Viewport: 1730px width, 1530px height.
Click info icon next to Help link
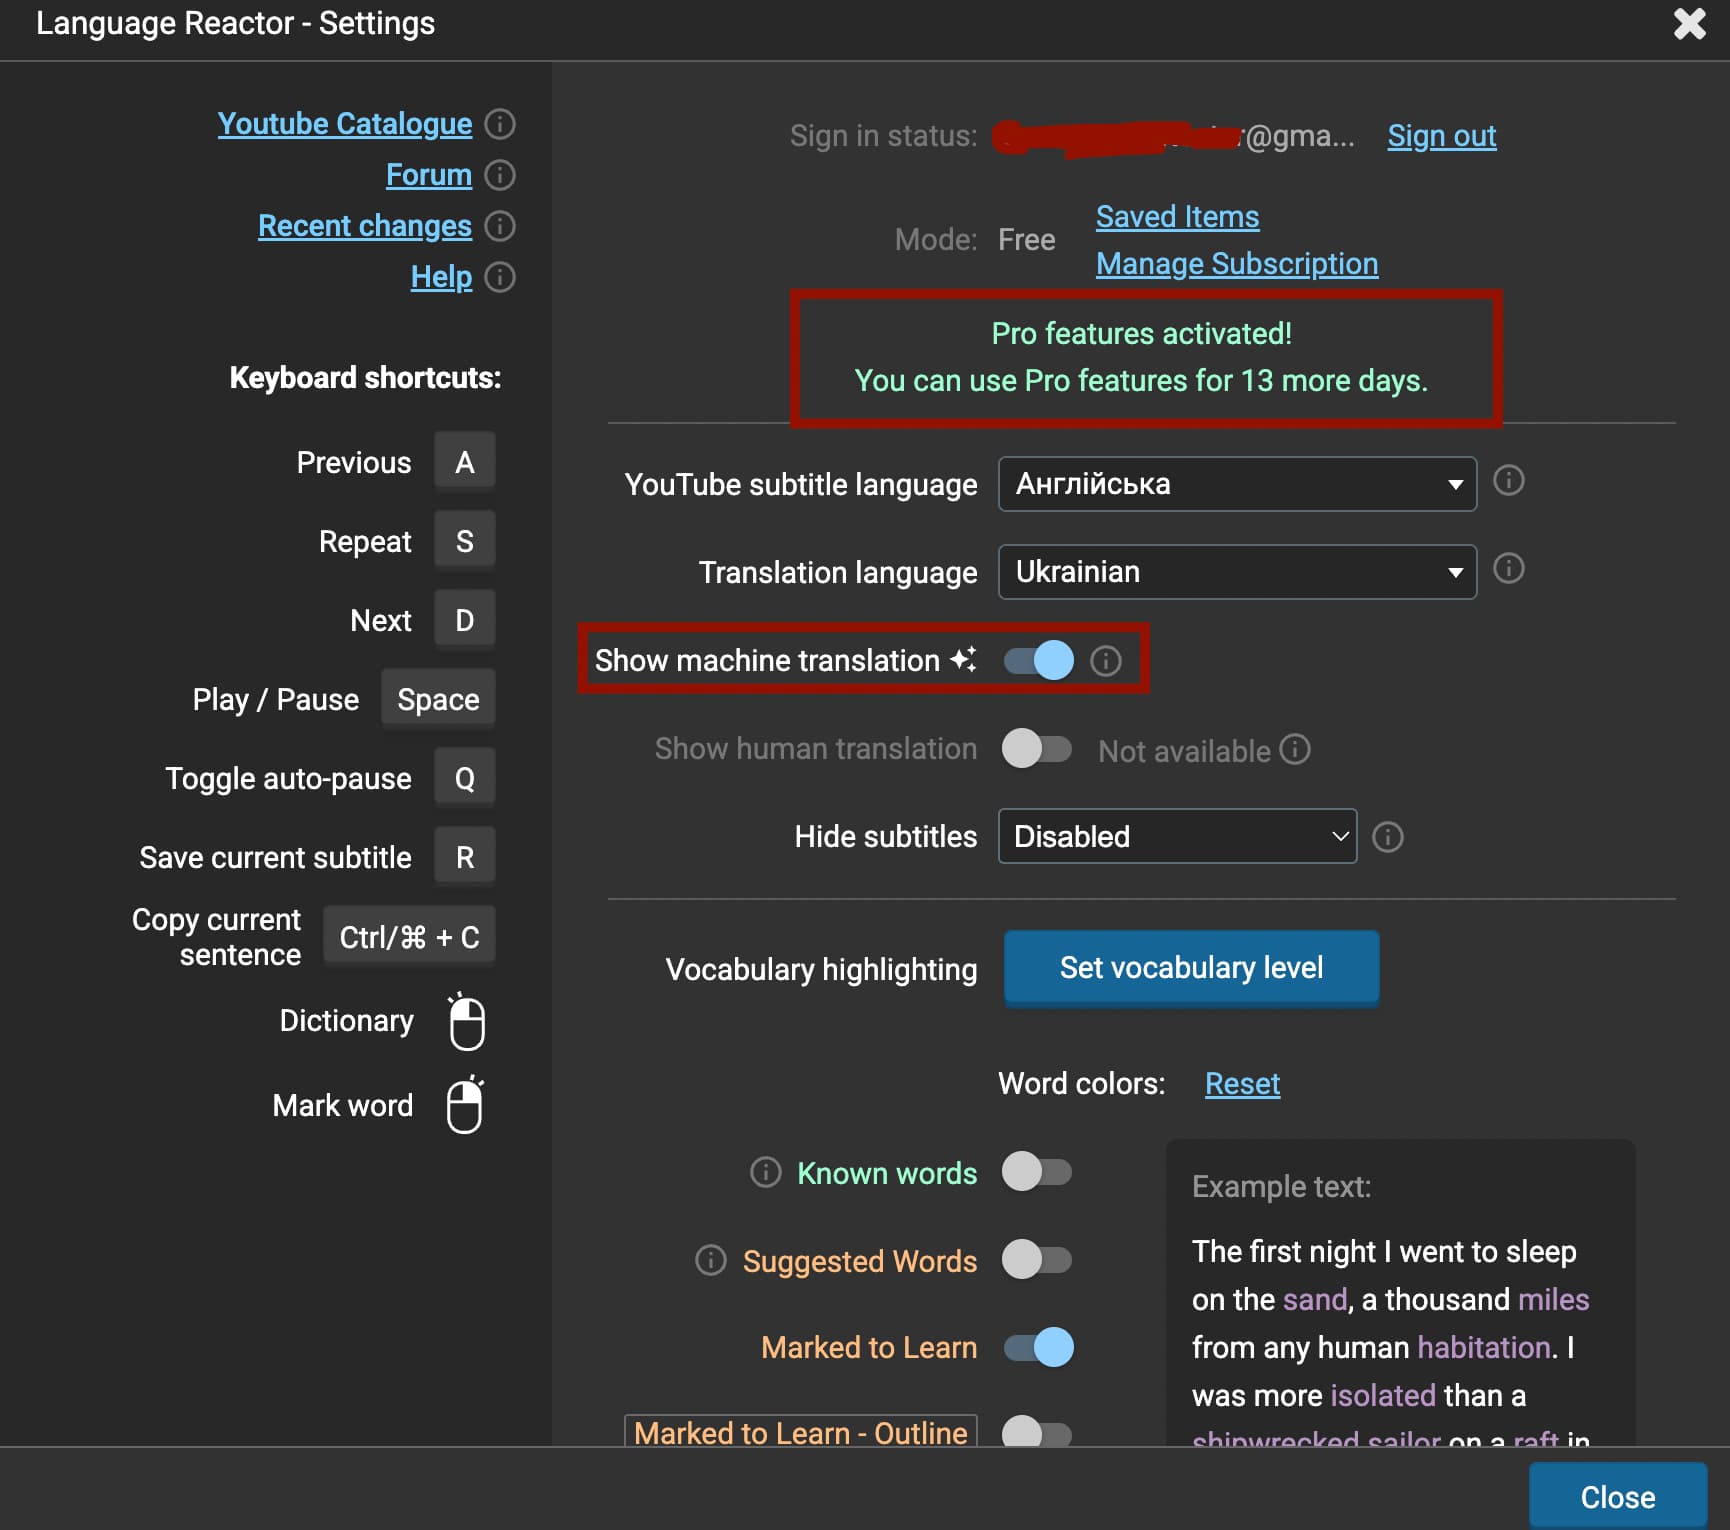click(499, 277)
